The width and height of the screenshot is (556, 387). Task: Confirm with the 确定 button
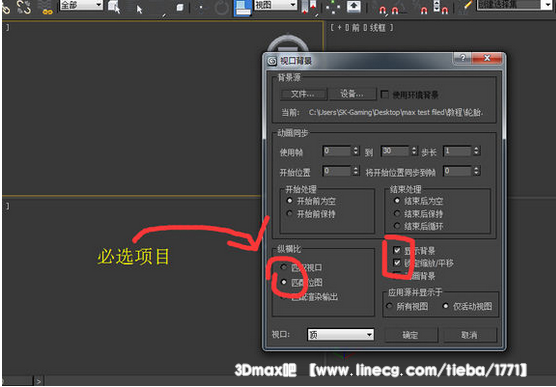411,335
